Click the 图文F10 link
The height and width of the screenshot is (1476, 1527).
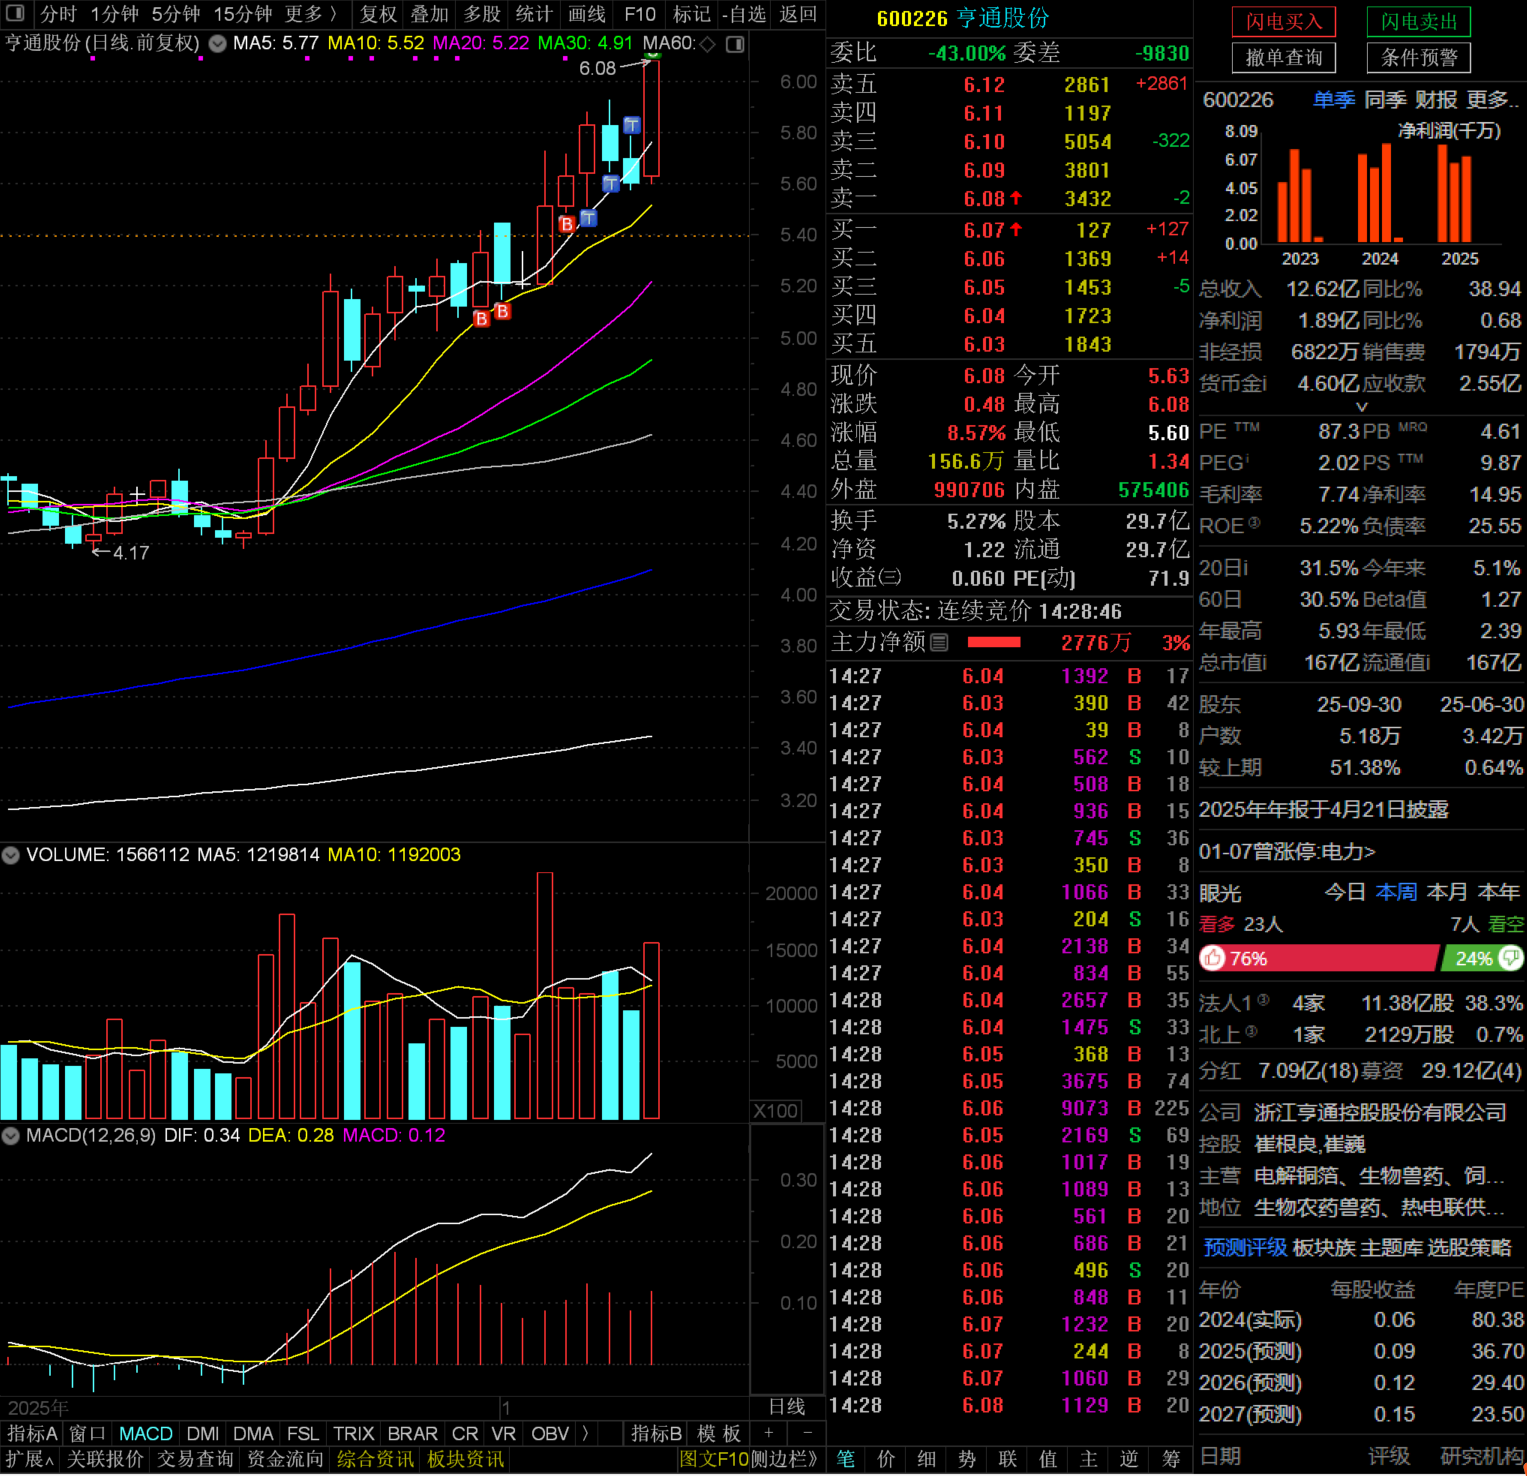click(x=713, y=1460)
